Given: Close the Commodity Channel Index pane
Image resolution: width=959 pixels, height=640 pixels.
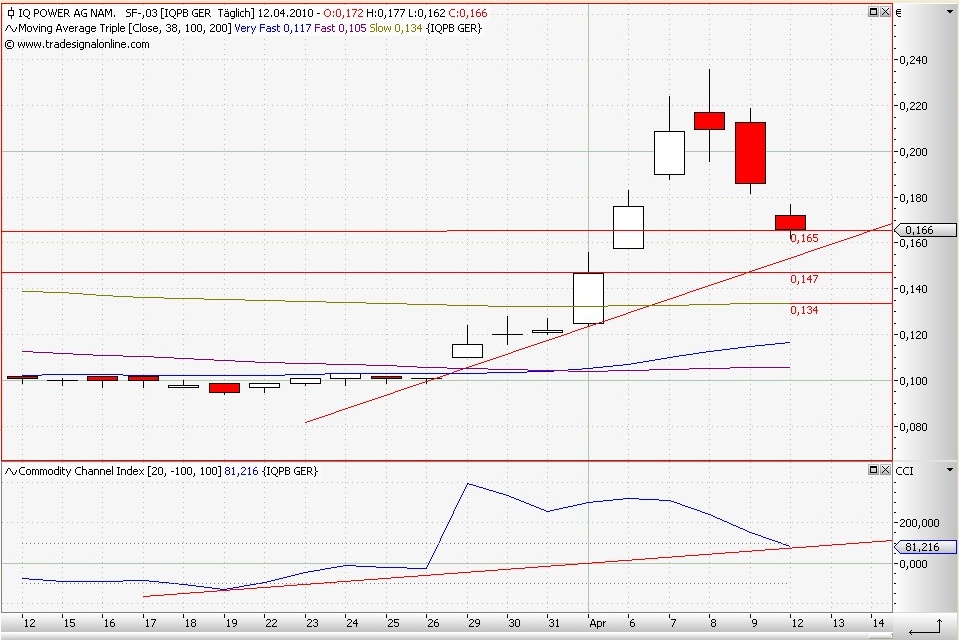Looking at the screenshot, I should (x=885, y=469).
